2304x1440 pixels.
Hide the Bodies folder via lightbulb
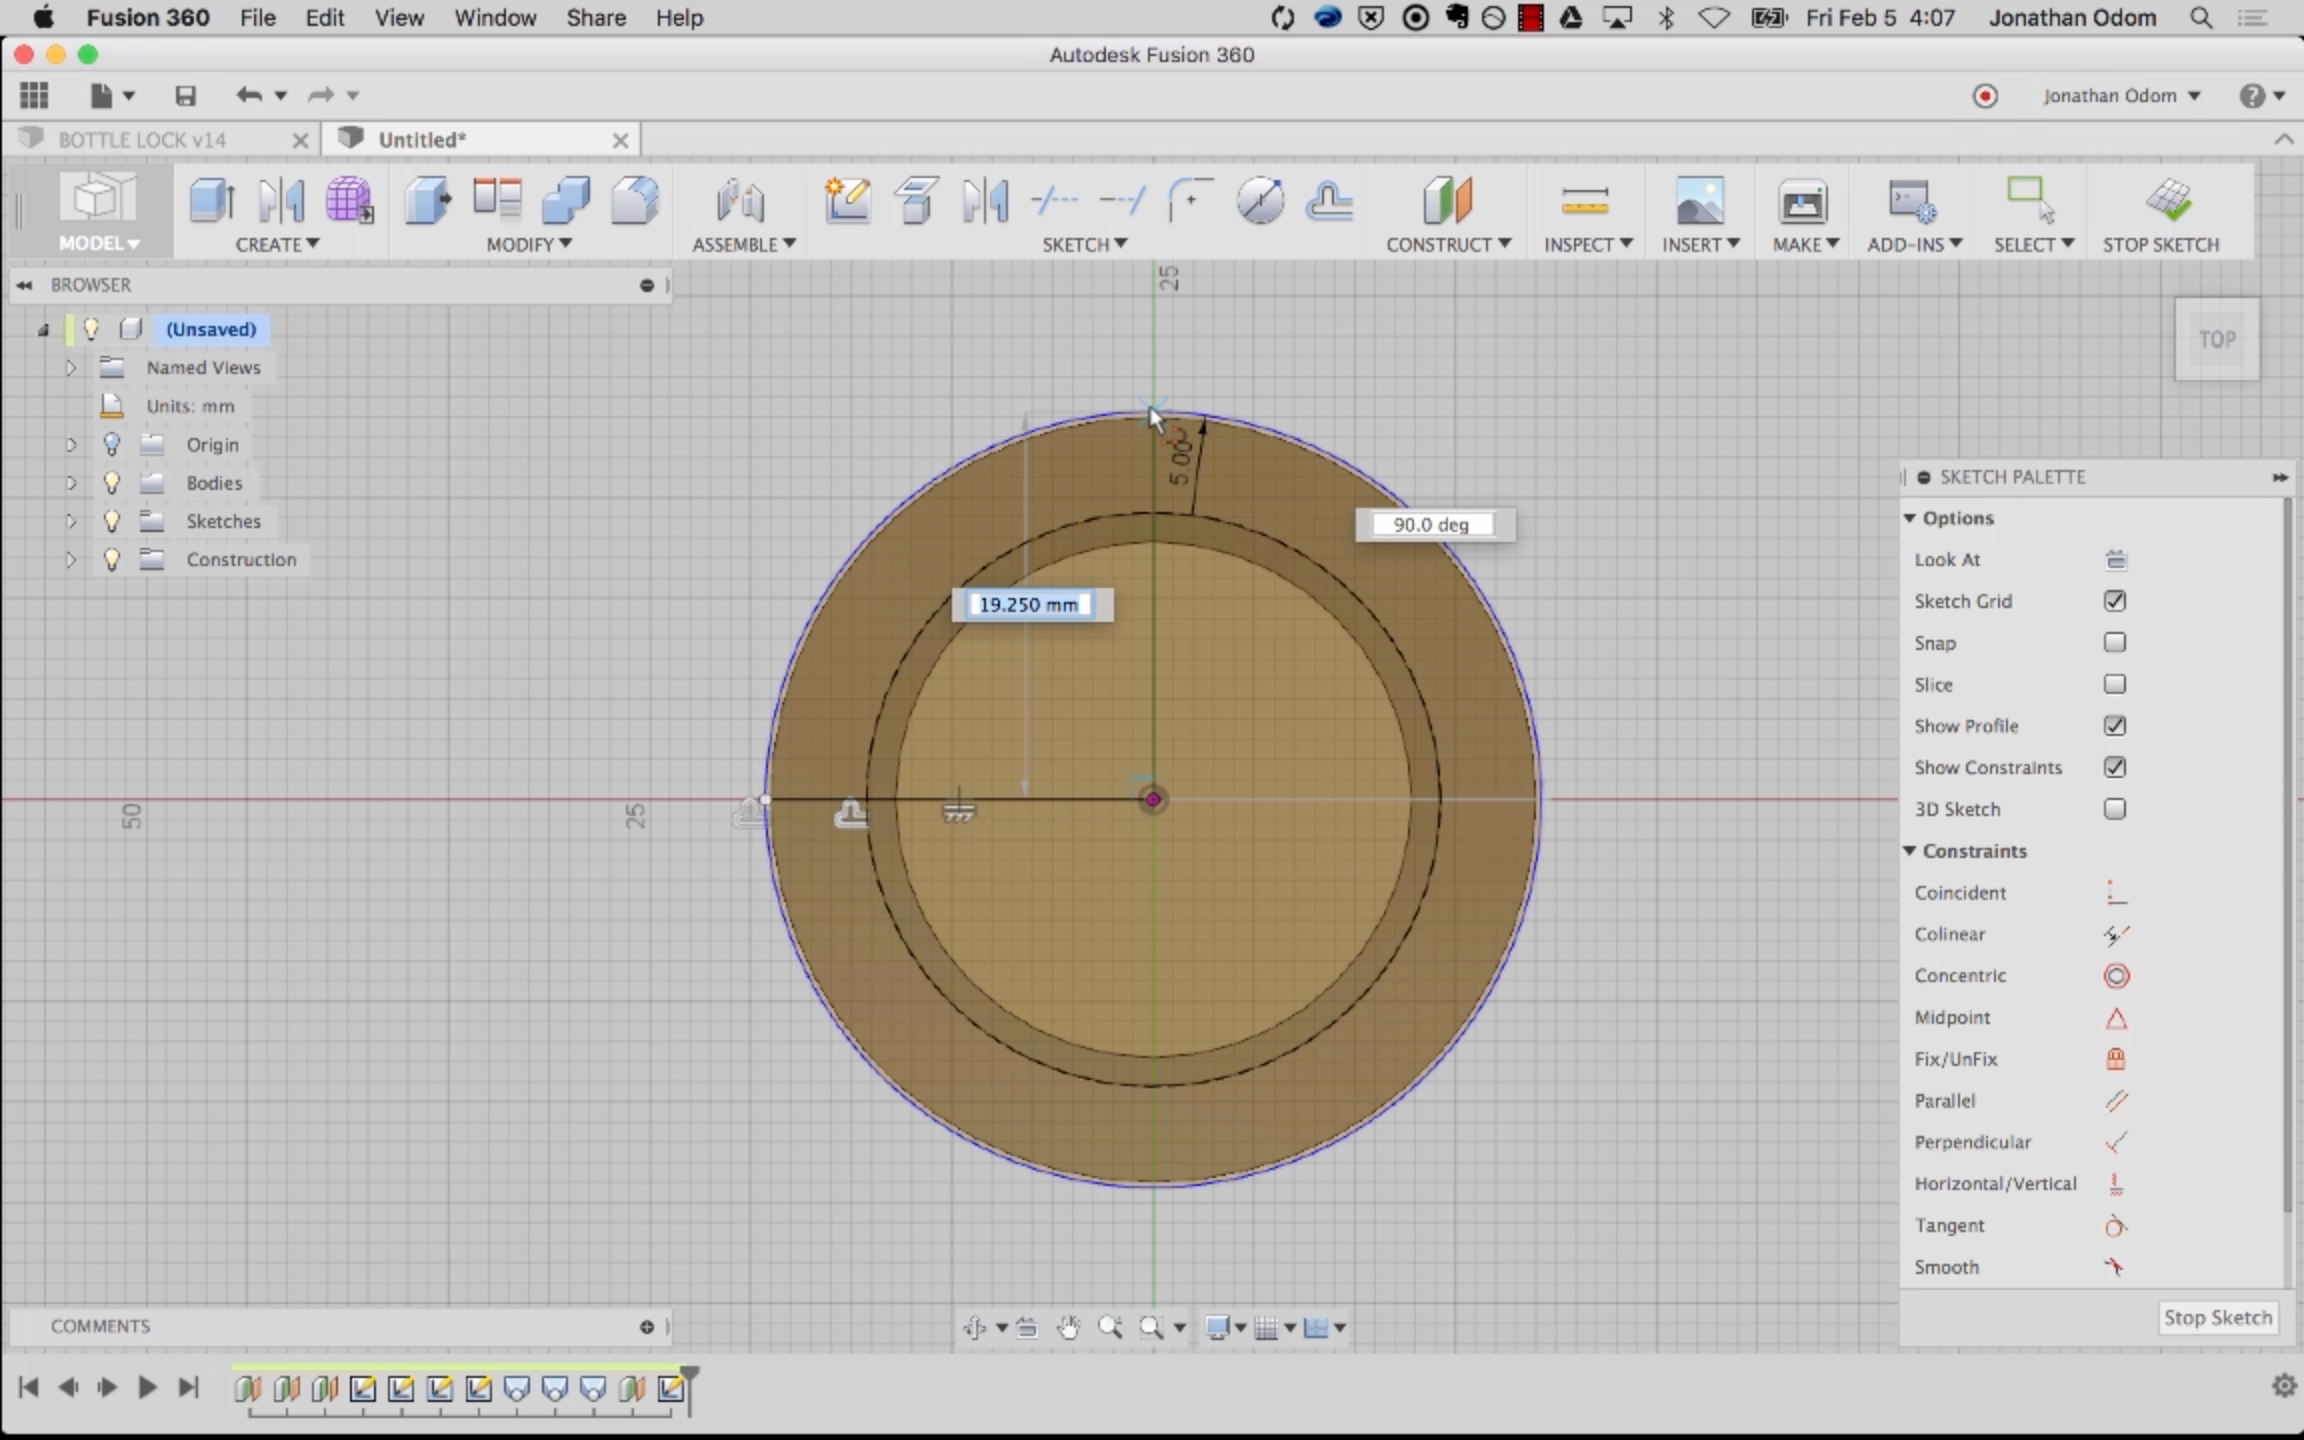(112, 483)
